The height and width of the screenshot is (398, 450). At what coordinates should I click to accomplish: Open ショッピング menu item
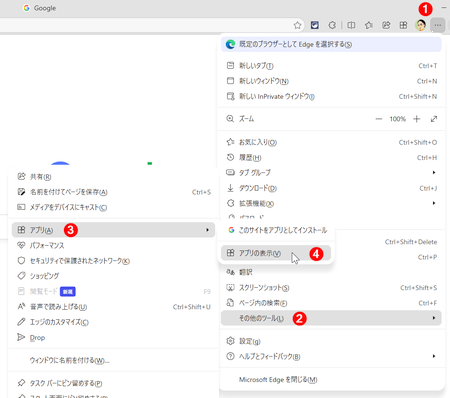pyautogui.click(x=113, y=276)
